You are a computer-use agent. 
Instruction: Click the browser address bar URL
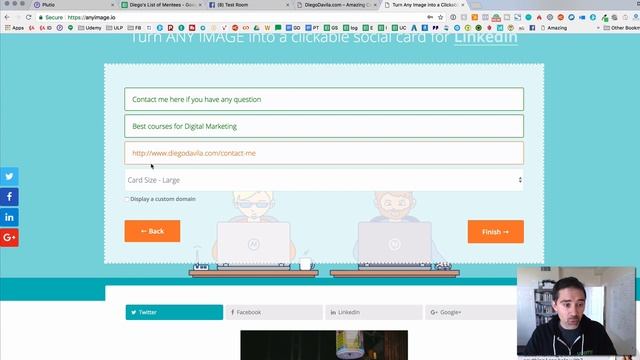point(91,18)
